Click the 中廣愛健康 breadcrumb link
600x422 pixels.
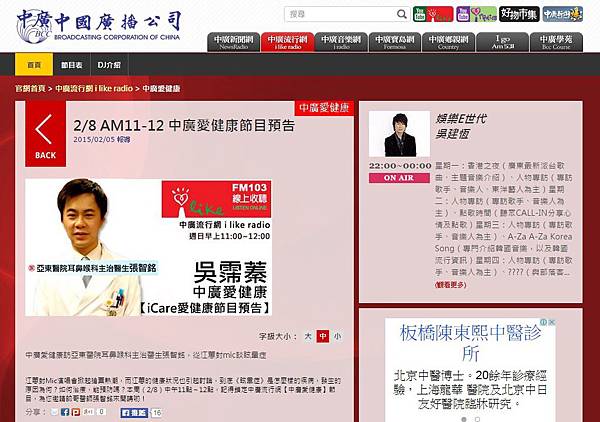(x=161, y=88)
